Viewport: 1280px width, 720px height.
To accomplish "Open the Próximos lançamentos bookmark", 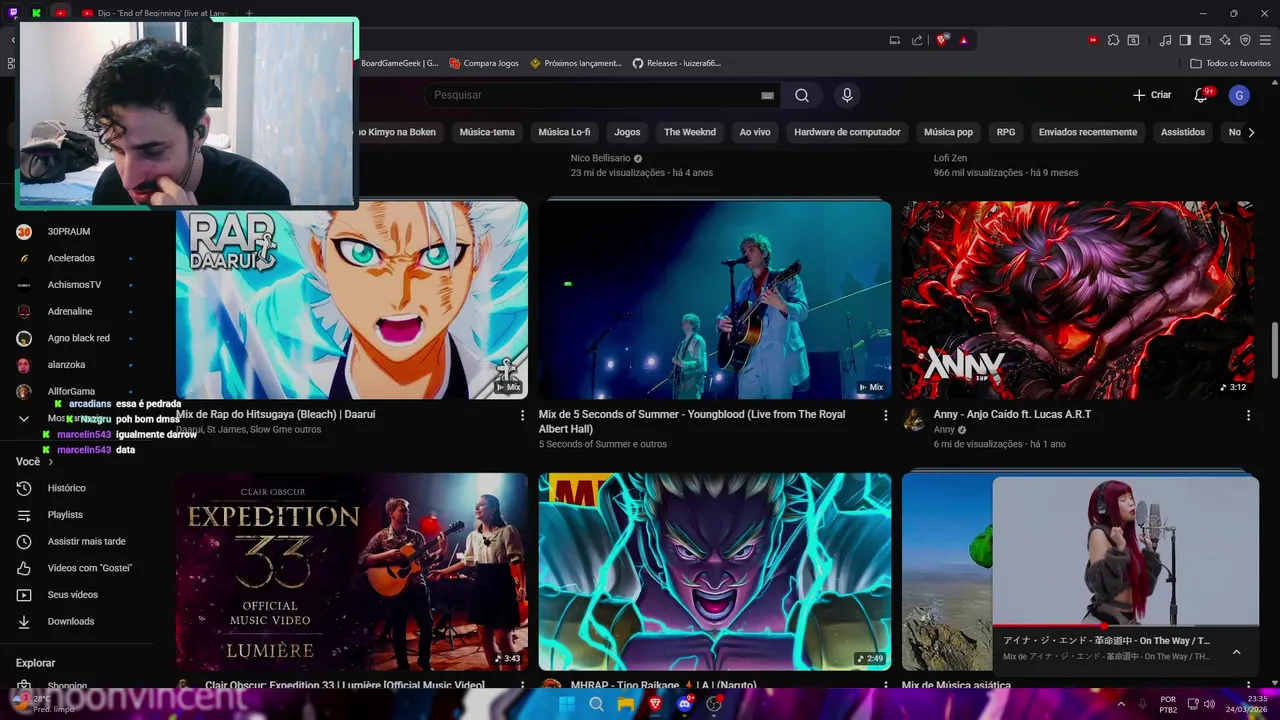I will pos(576,63).
